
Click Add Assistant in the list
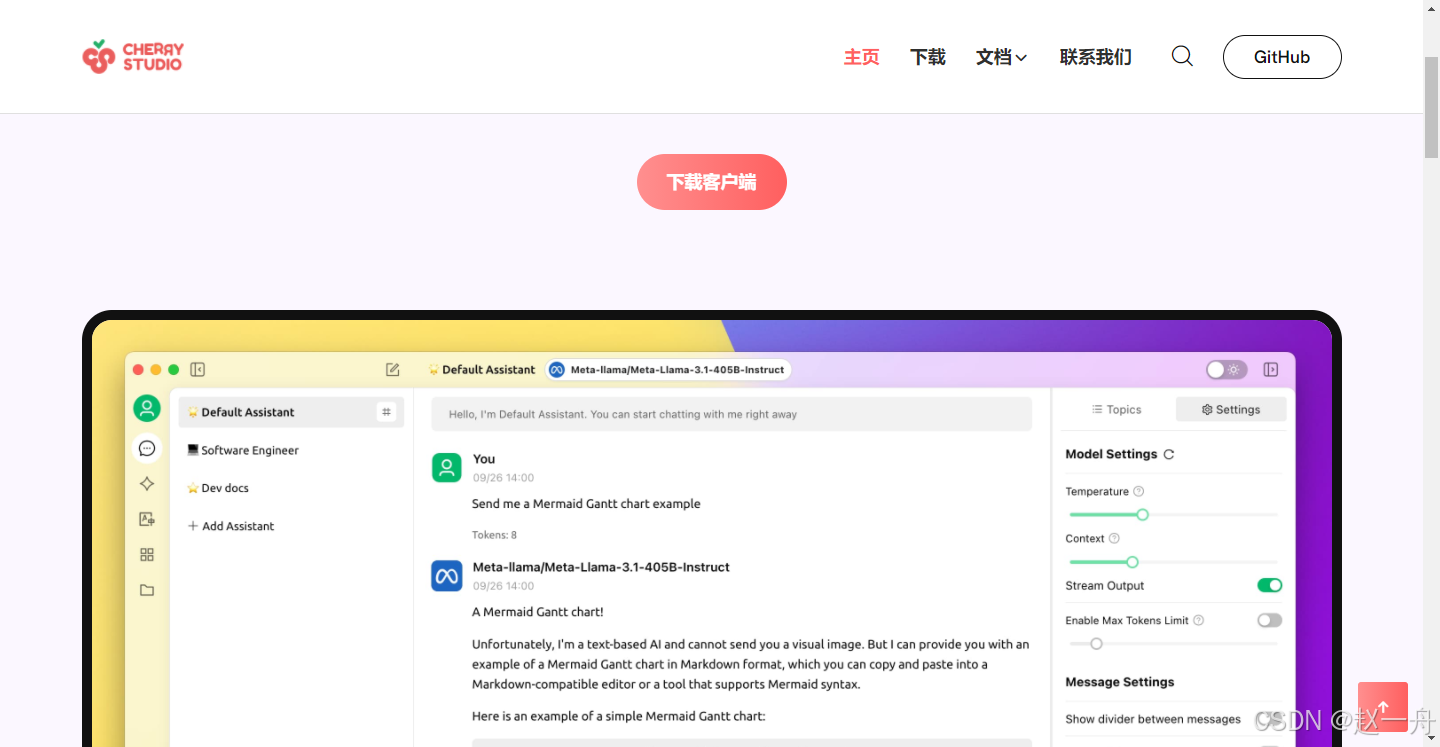point(231,526)
